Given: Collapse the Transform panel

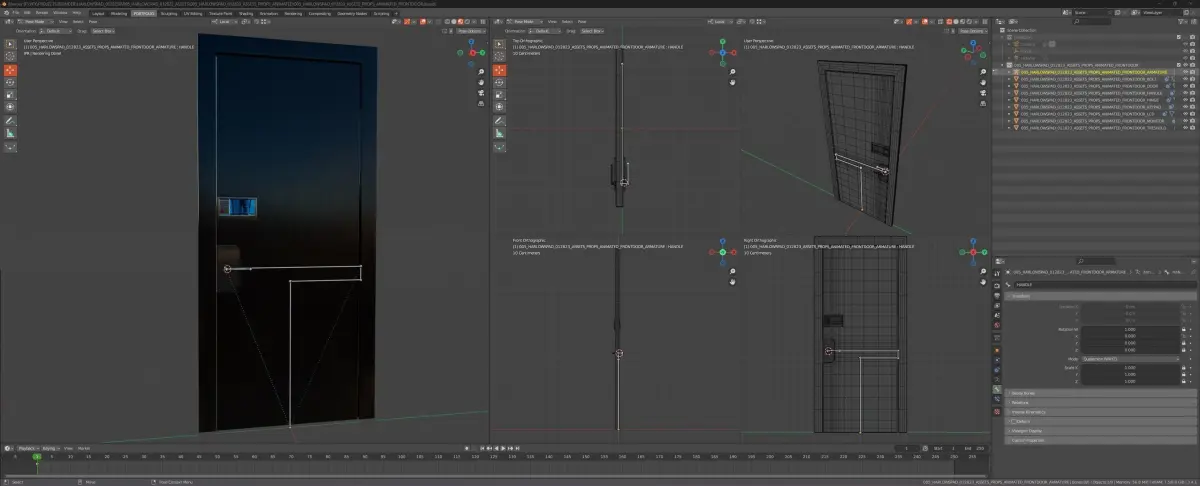Looking at the screenshot, I should (x=1099, y=296).
